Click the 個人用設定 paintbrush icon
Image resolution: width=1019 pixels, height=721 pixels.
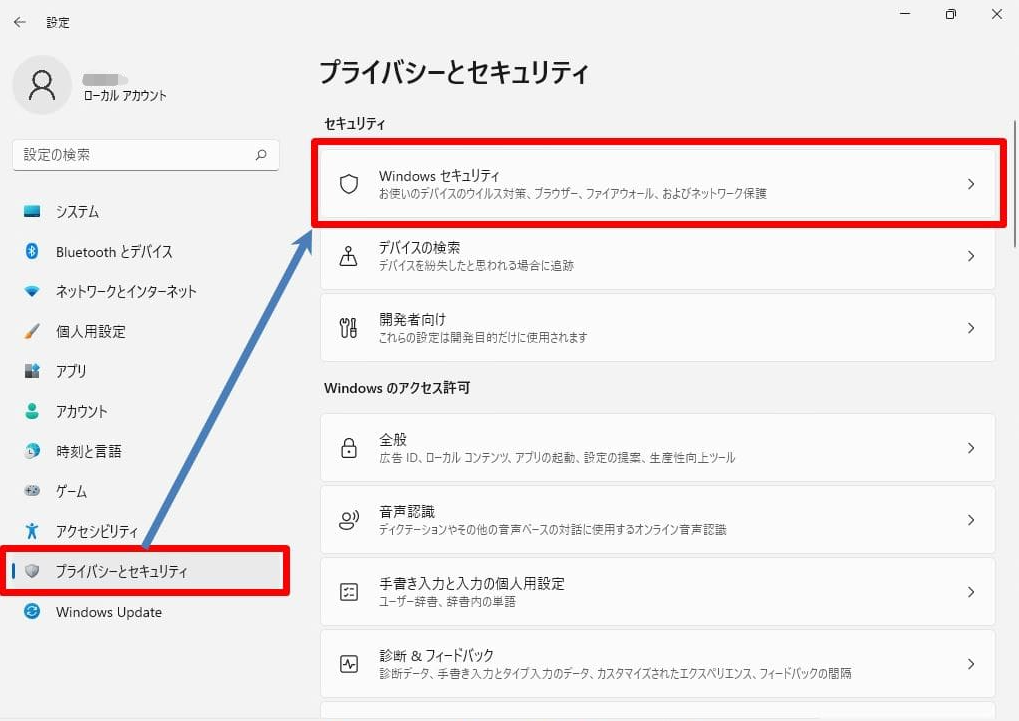[32, 331]
